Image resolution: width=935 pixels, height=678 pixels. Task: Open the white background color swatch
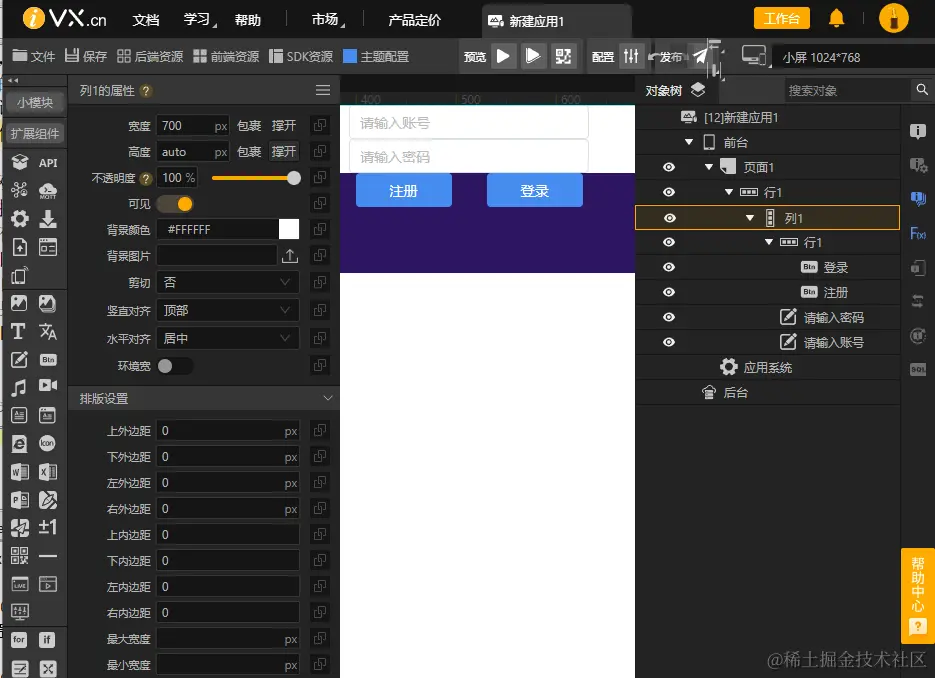(289, 230)
